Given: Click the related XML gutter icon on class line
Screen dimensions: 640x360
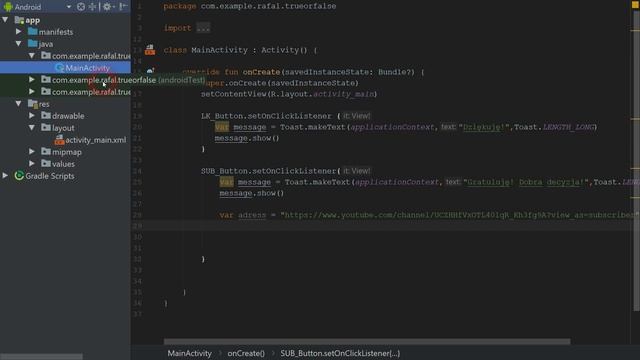Looking at the screenshot, I should coord(150,50).
